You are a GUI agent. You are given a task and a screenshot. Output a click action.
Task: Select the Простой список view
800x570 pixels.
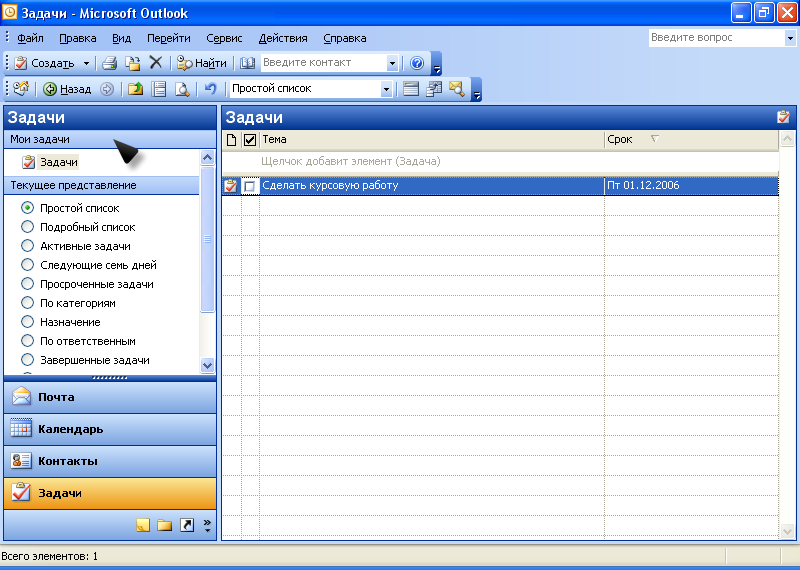coord(28,208)
